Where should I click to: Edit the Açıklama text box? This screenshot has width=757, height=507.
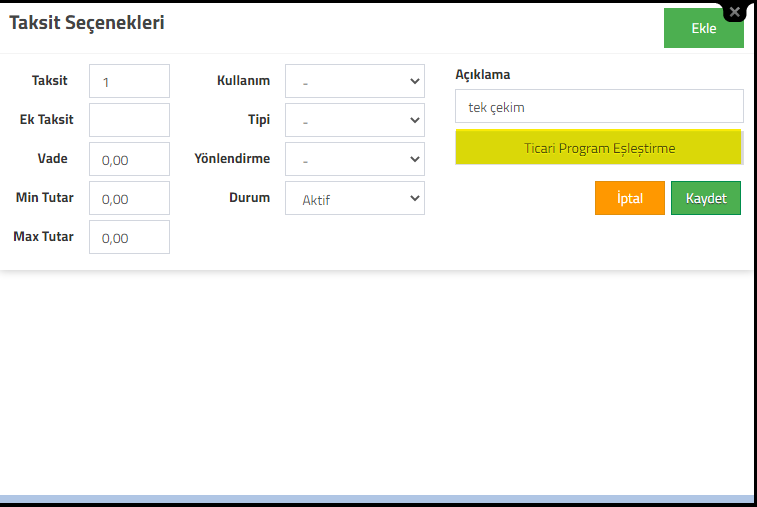pyautogui.click(x=599, y=106)
